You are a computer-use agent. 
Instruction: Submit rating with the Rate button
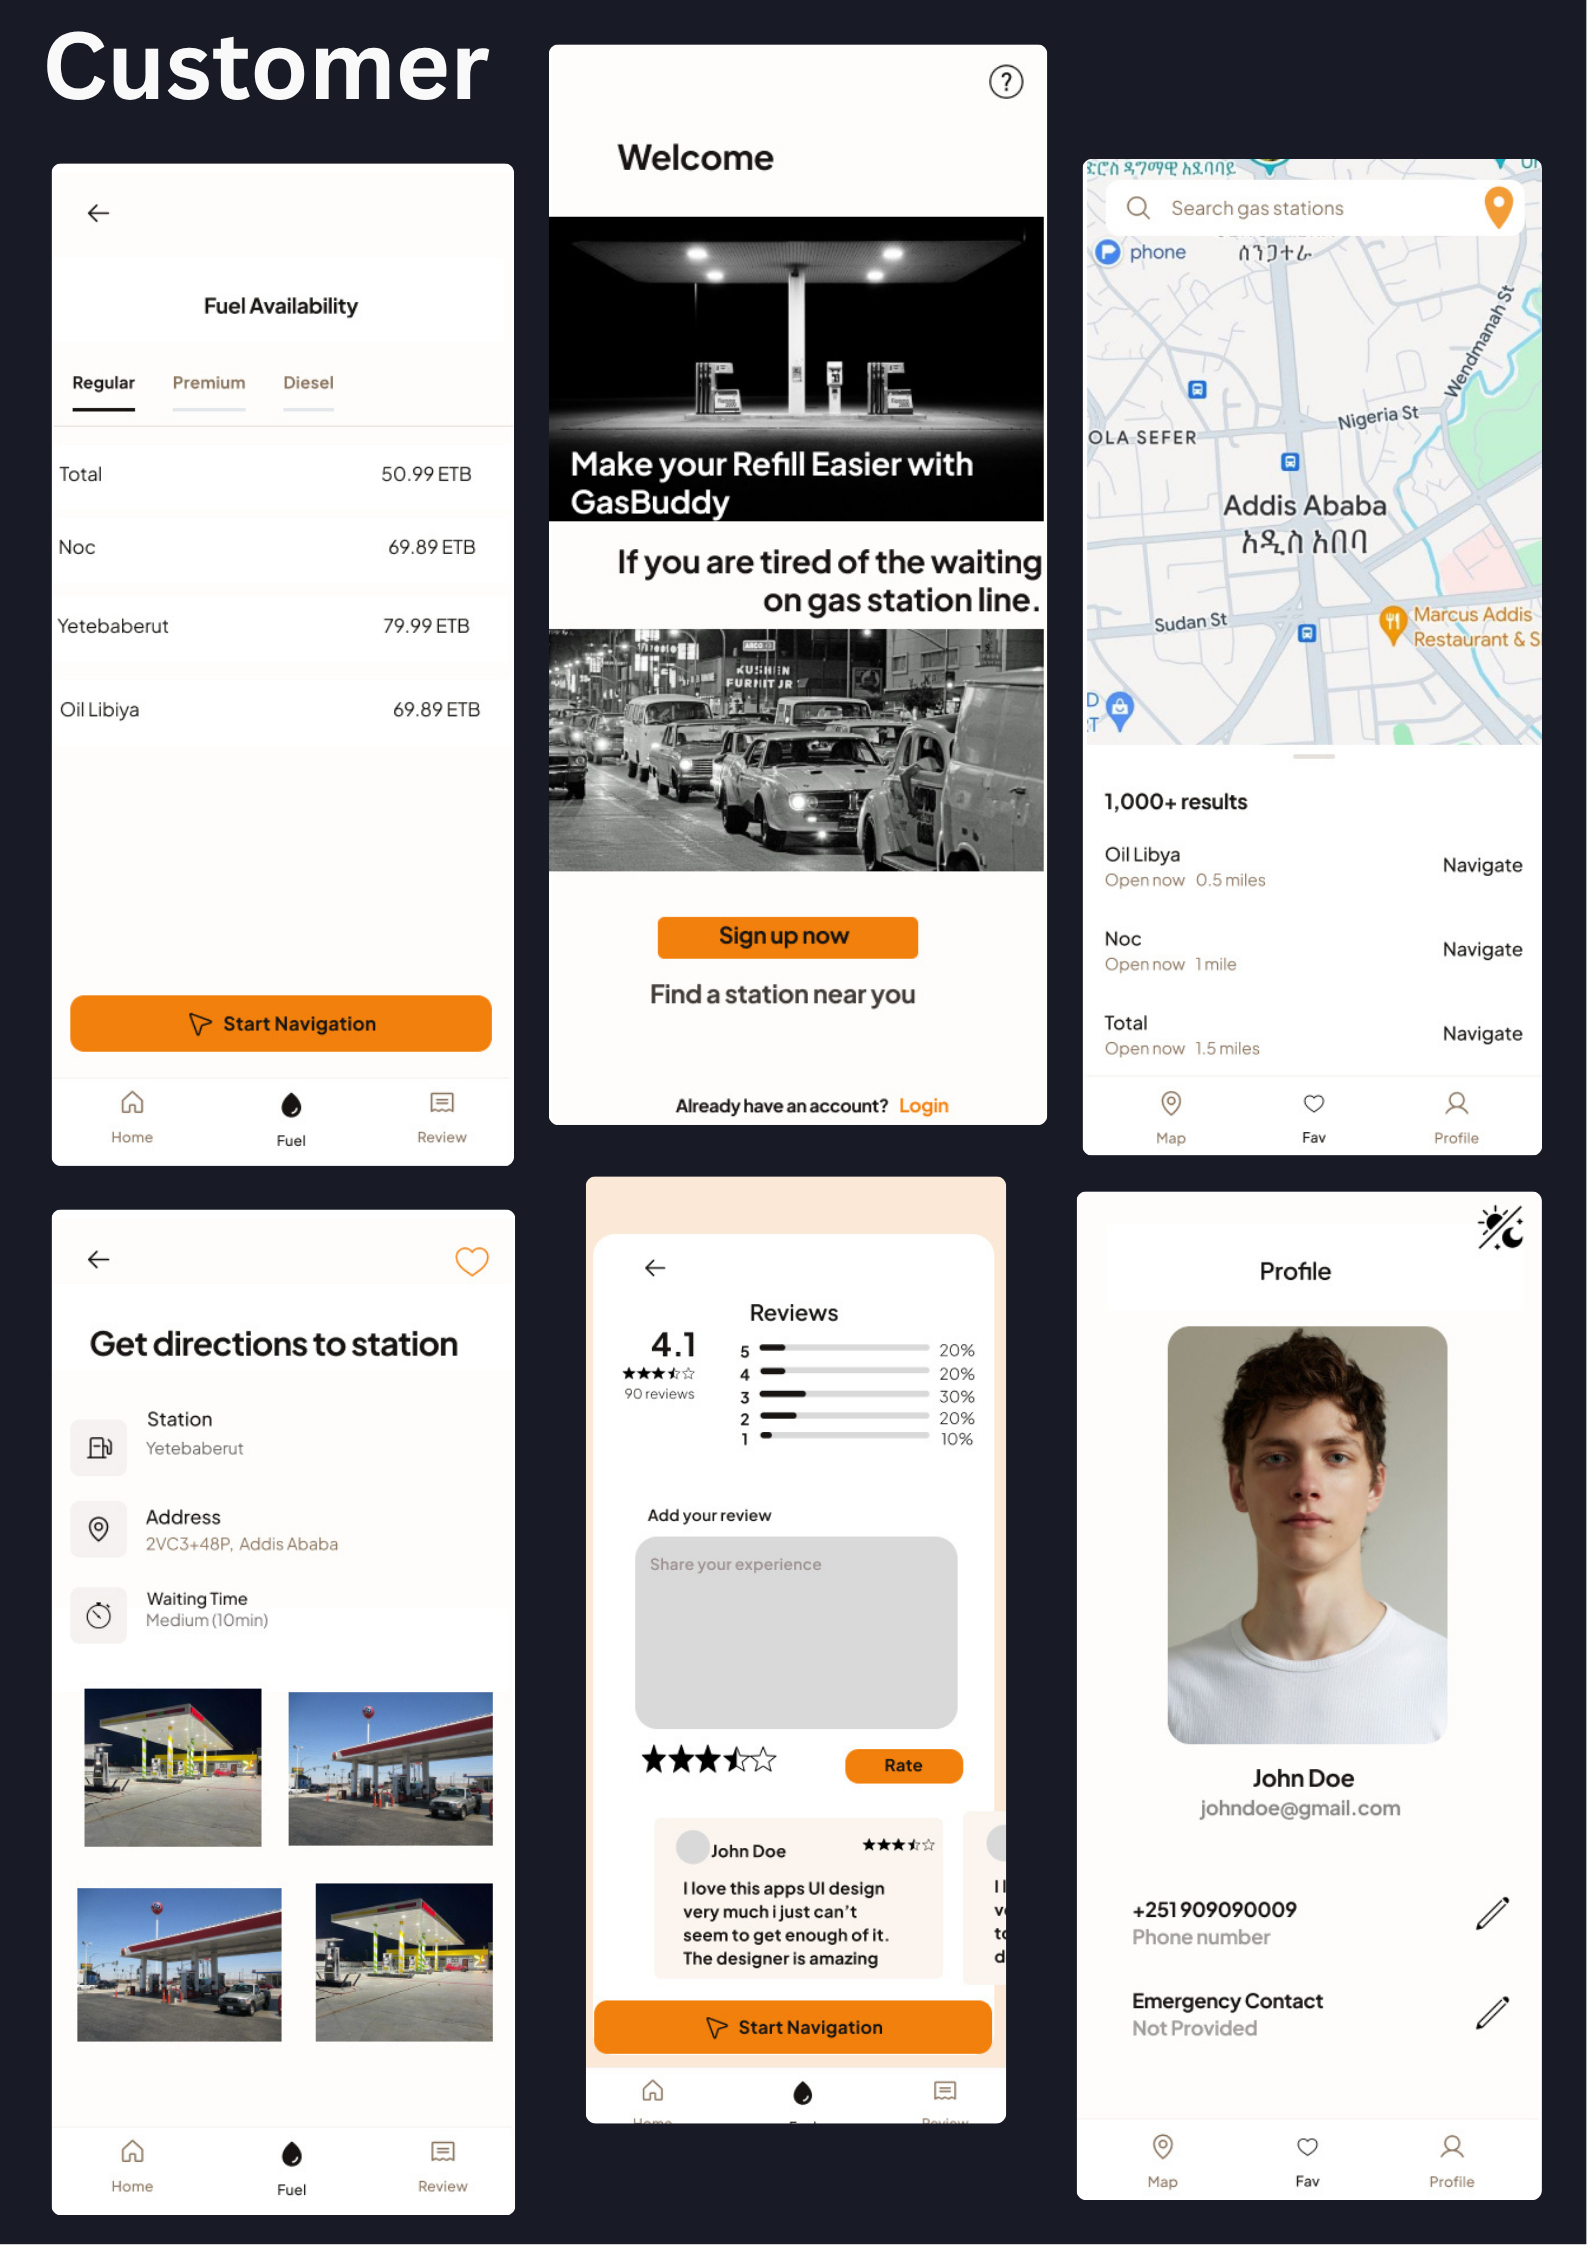click(x=903, y=1765)
